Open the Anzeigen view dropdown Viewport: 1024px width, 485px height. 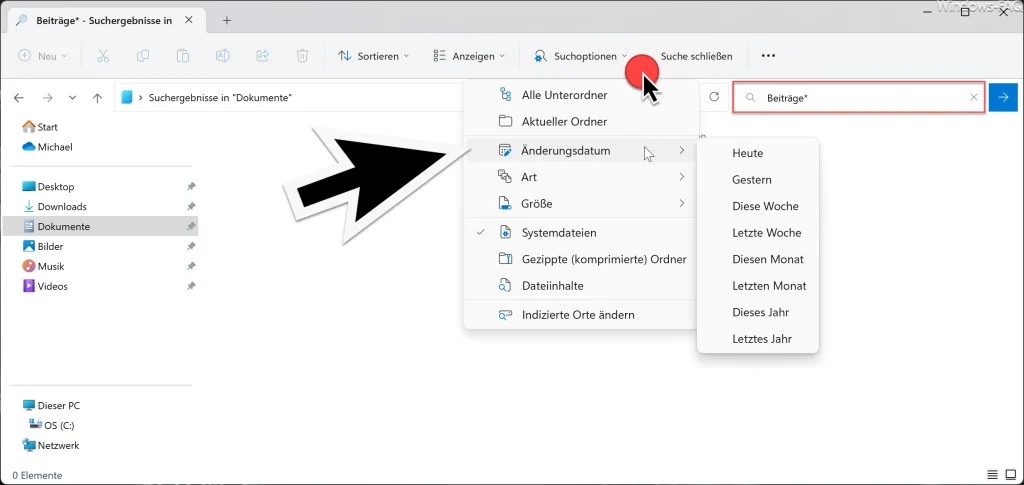pos(470,56)
